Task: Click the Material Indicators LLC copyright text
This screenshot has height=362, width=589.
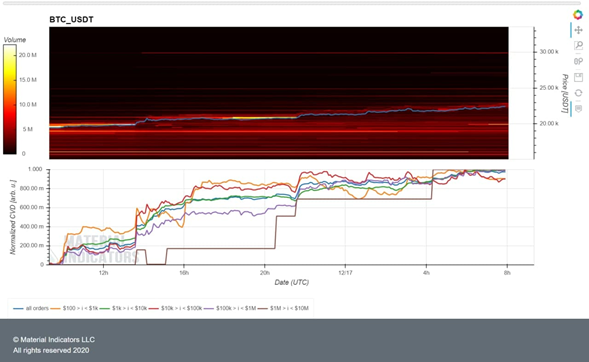Action: click(x=54, y=339)
